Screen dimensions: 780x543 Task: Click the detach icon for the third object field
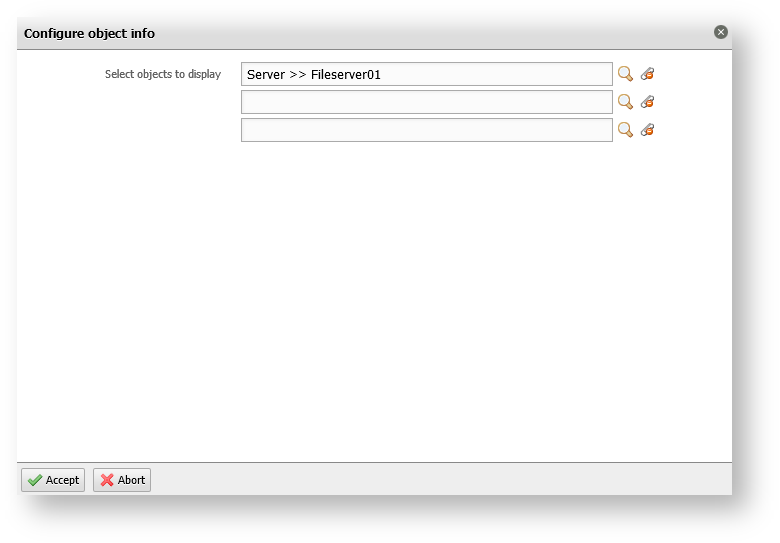point(647,130)
